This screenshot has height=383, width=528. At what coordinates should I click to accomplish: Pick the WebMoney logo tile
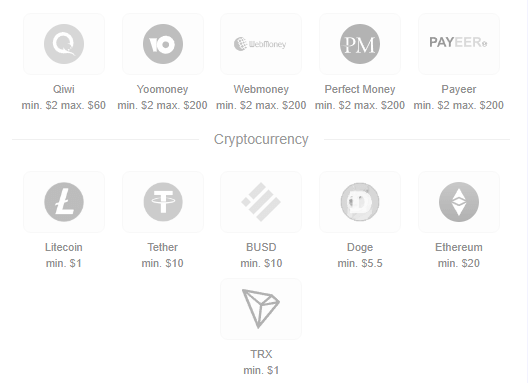click(x=261, y=44)
